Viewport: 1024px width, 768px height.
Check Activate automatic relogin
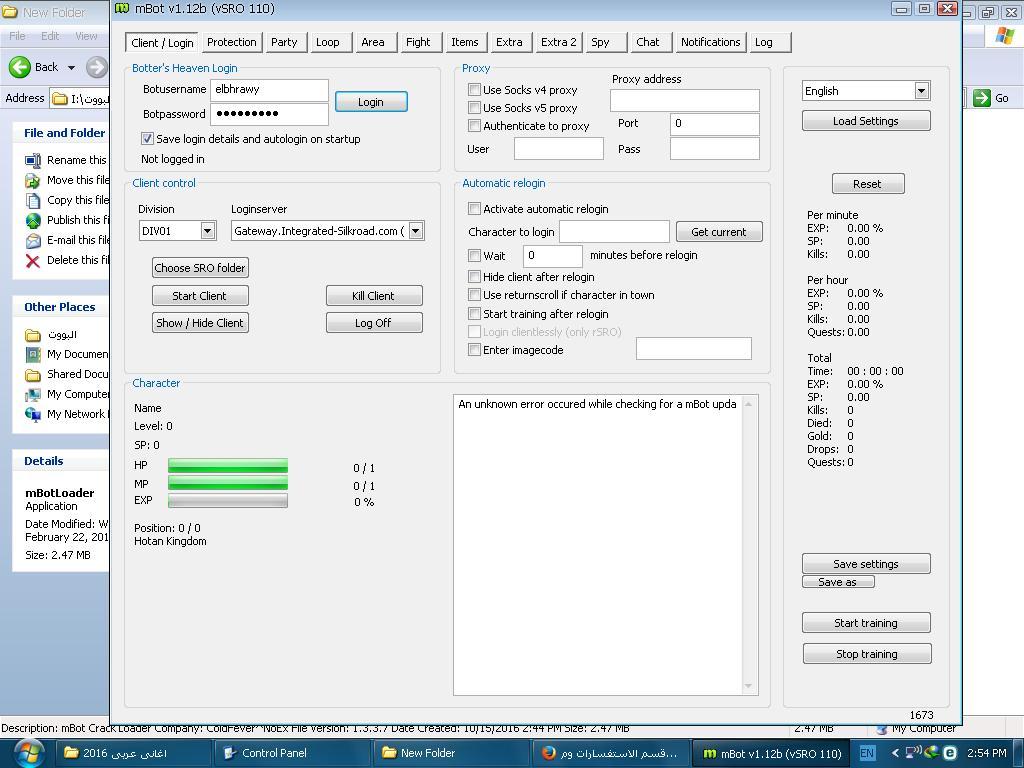475,208
